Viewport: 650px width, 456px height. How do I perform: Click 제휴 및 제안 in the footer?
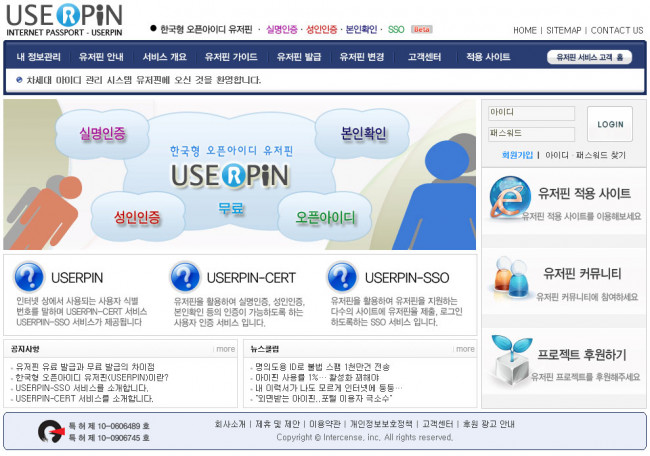pyautogui.click(x=277, y=424)
